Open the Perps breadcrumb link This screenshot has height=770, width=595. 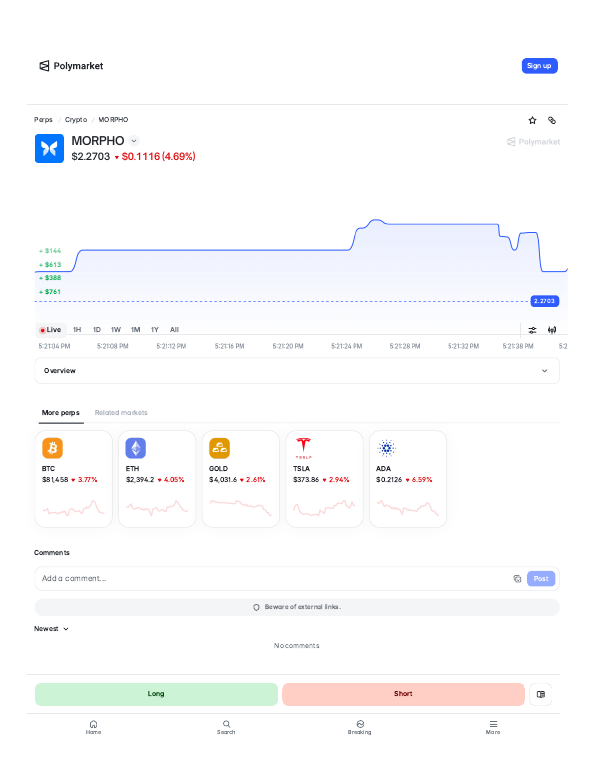click(43, 120)
